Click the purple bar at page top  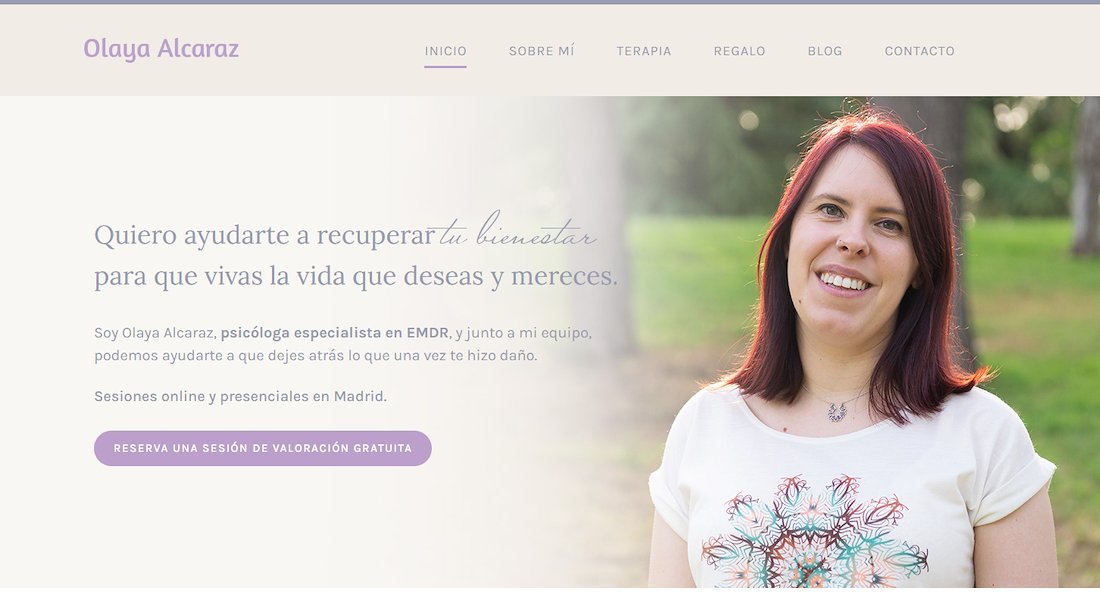click(550, 2)
